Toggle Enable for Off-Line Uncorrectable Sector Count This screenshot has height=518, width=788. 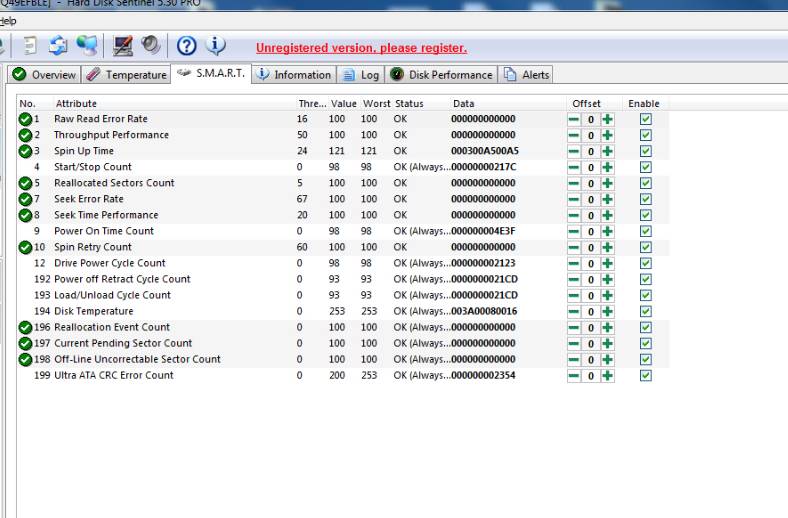pyautogui.click(x=646, y=360)
